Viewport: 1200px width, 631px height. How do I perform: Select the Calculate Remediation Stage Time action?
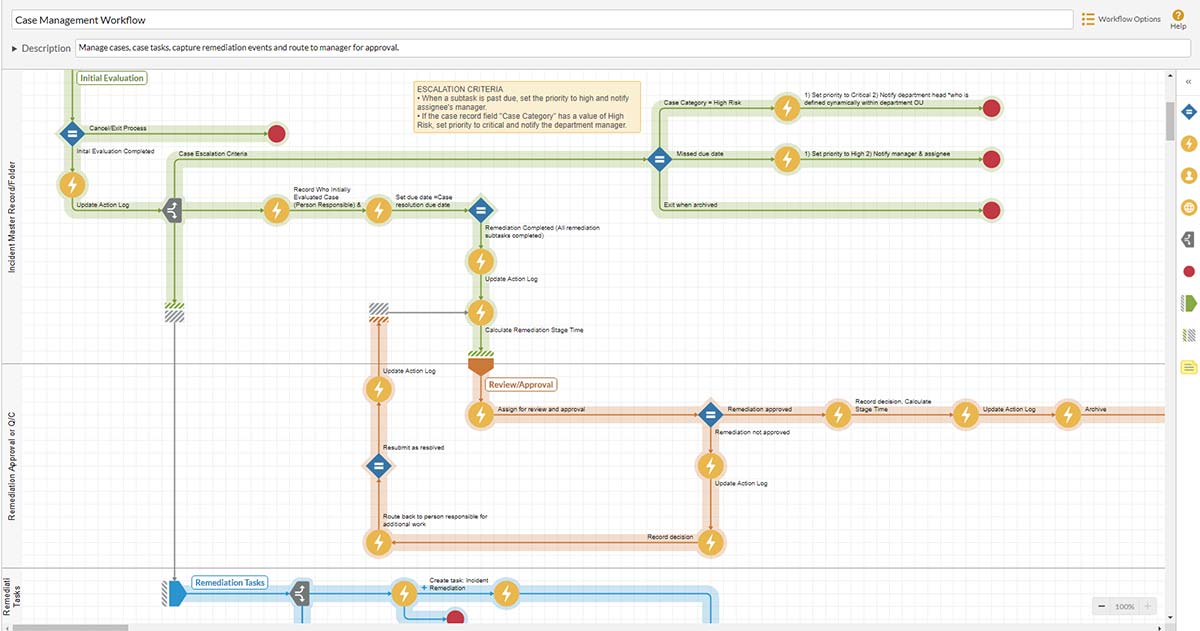pyautogui.click(x=480, y=312)
